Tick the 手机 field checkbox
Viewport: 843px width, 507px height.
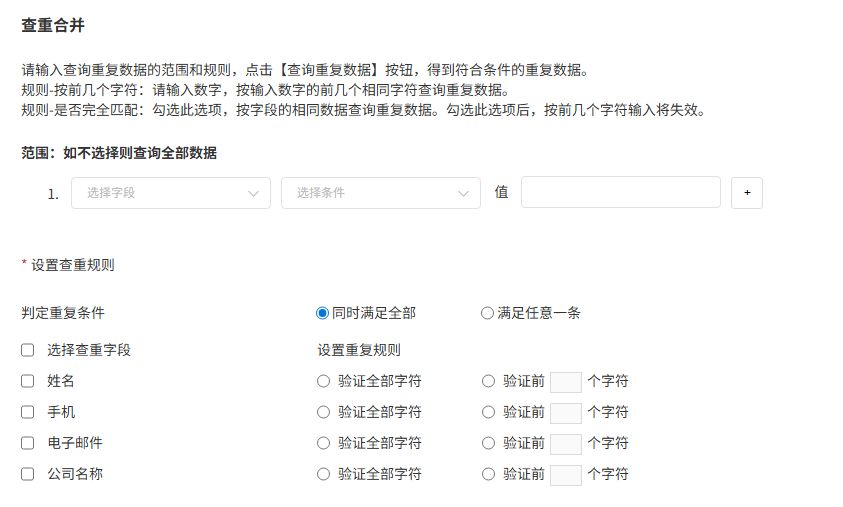[x=28, y=412]
